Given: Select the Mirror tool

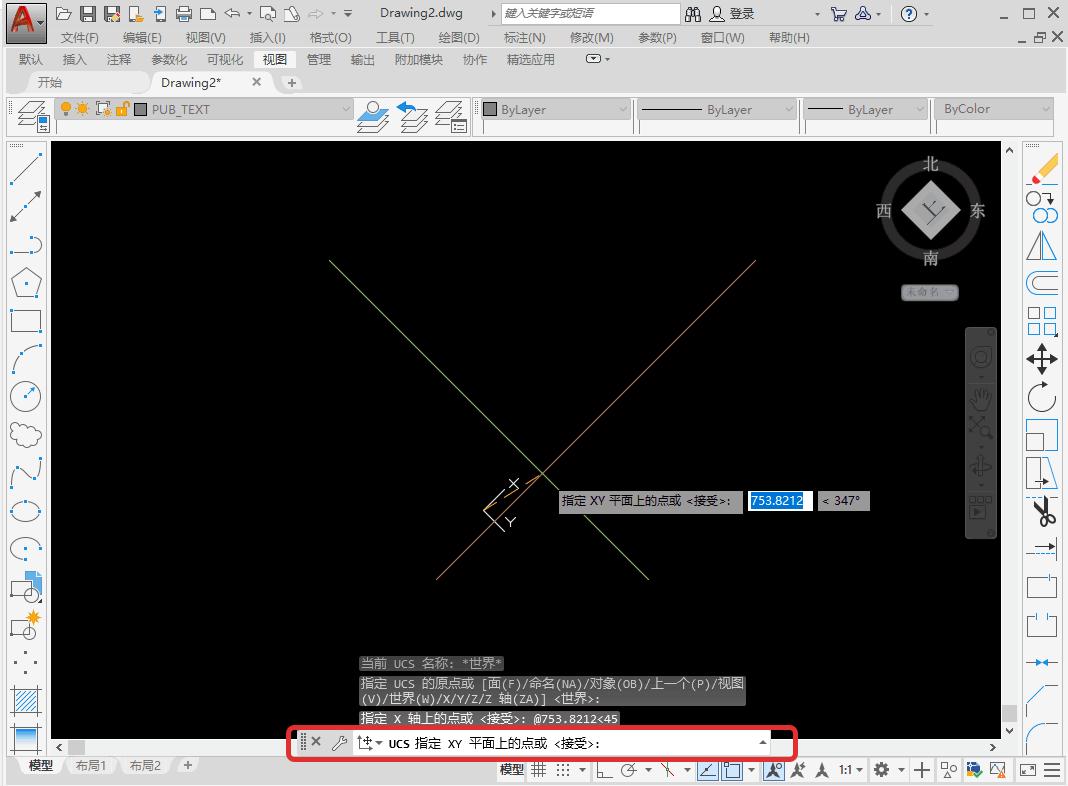Looking at the screenshot, I should [x=1042, y=245].
